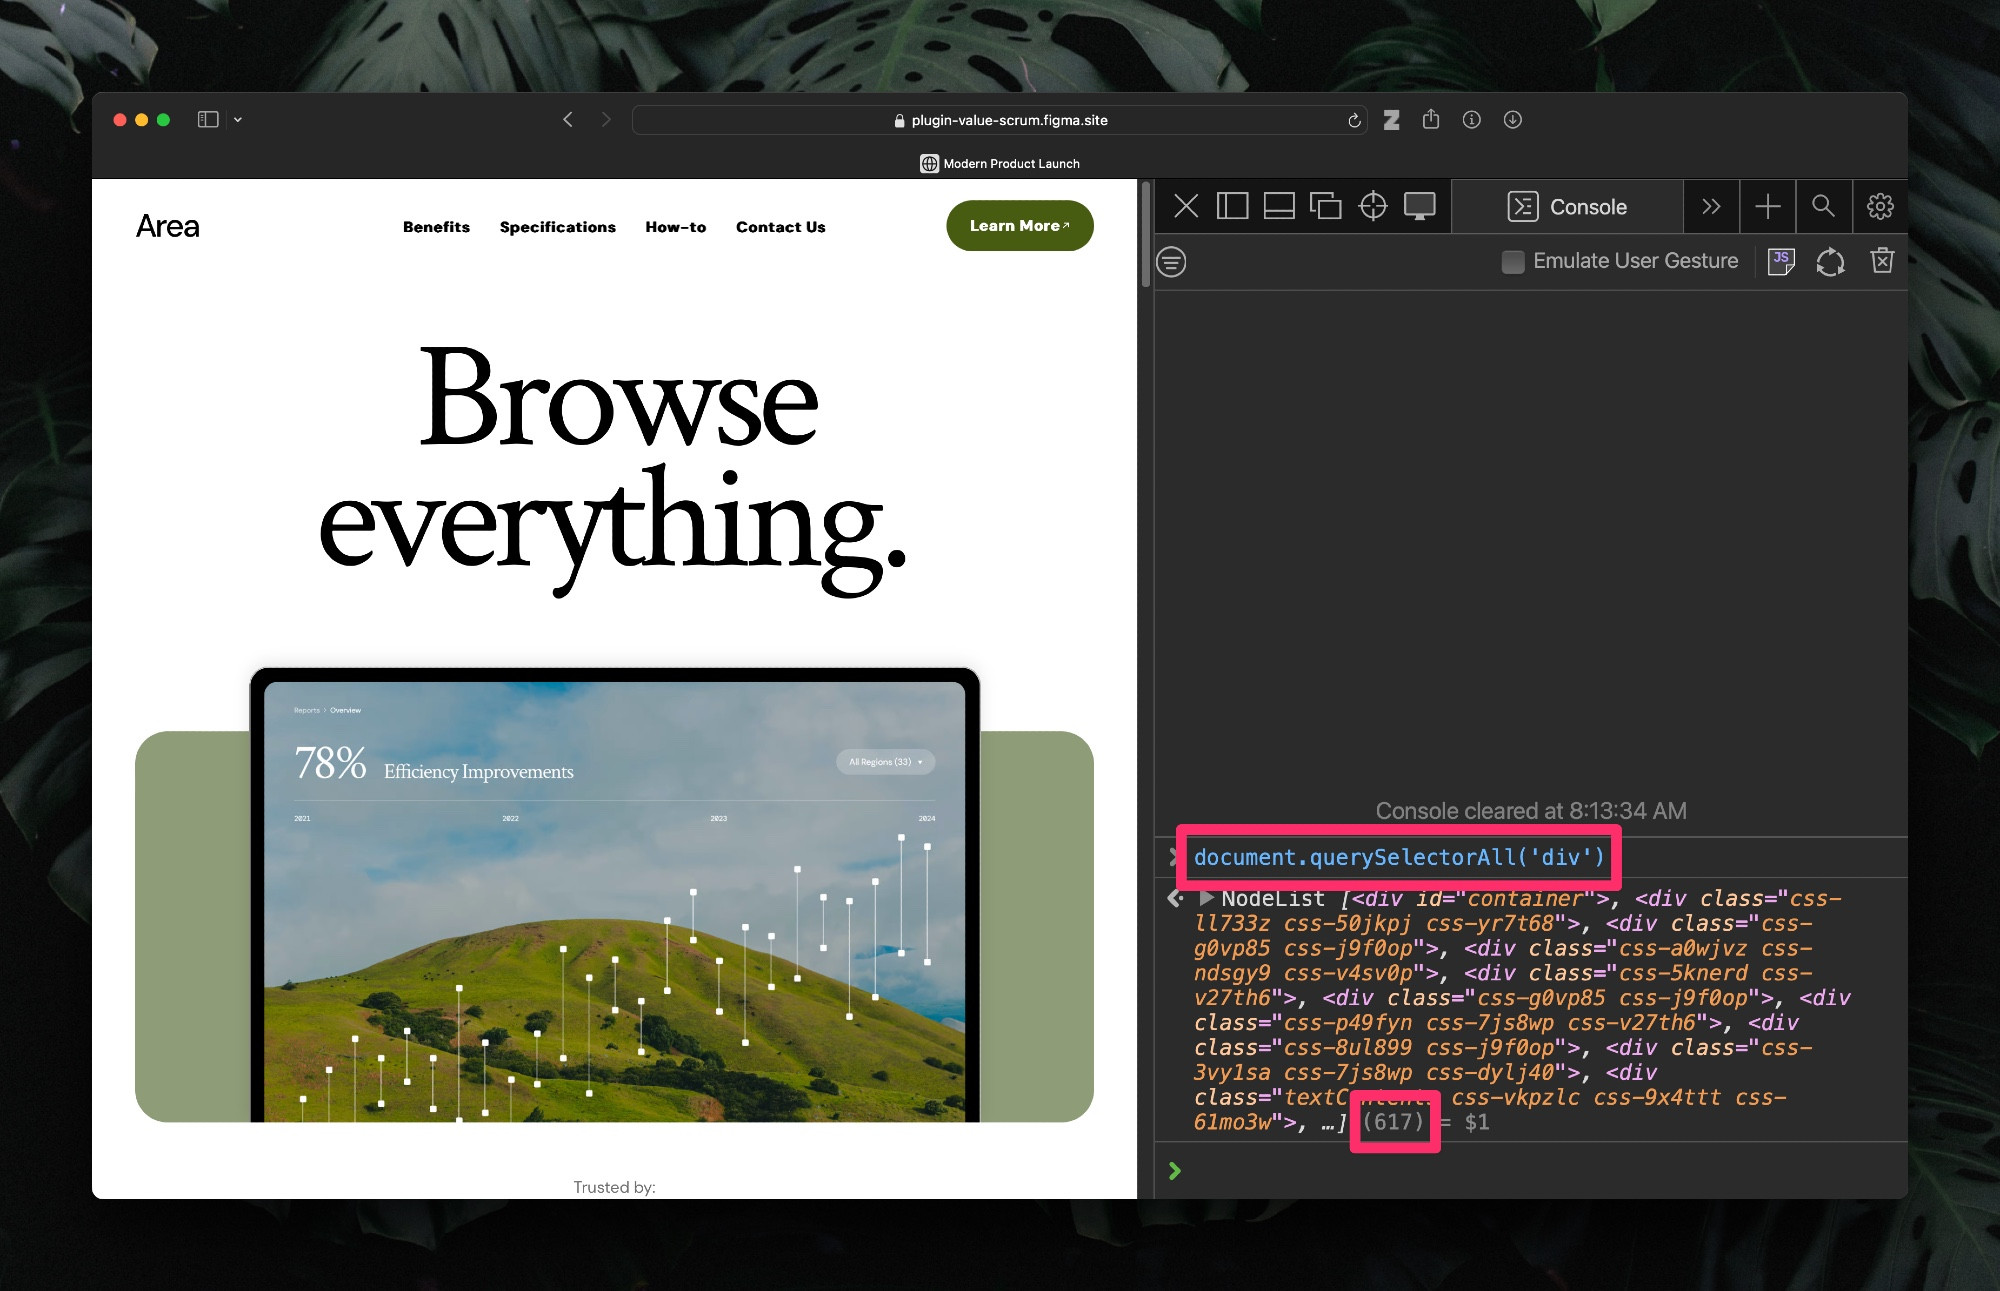The height and width of the screenshot is (1291, 2000).
Task: Open inspector search with the magnifier icon
Action: [x=1824, y=207]
